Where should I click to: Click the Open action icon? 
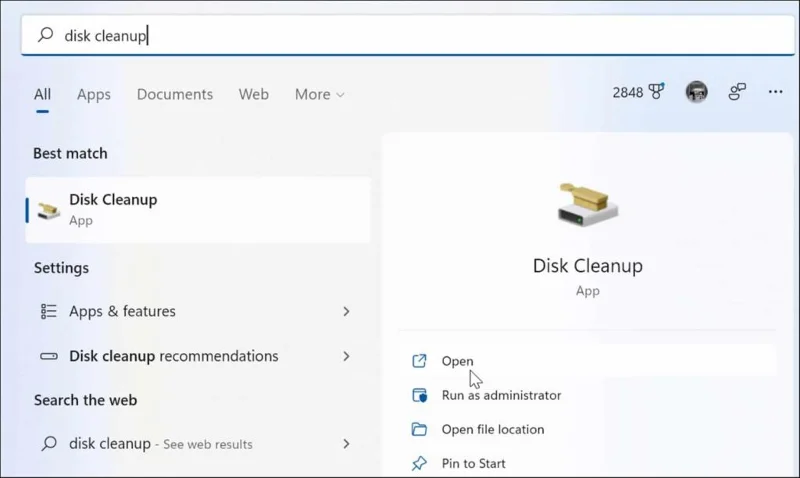[x=419, y=361]
